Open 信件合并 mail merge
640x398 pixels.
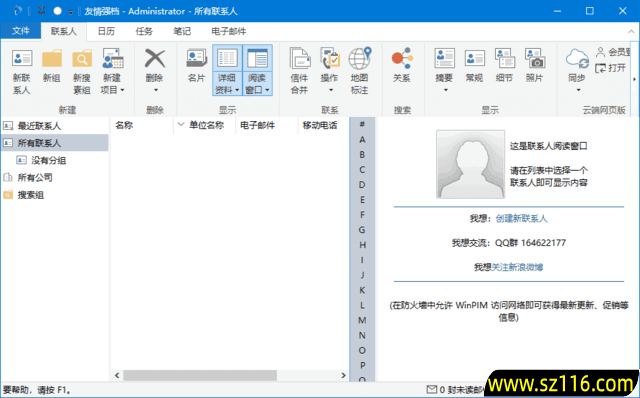pos(300,71)
